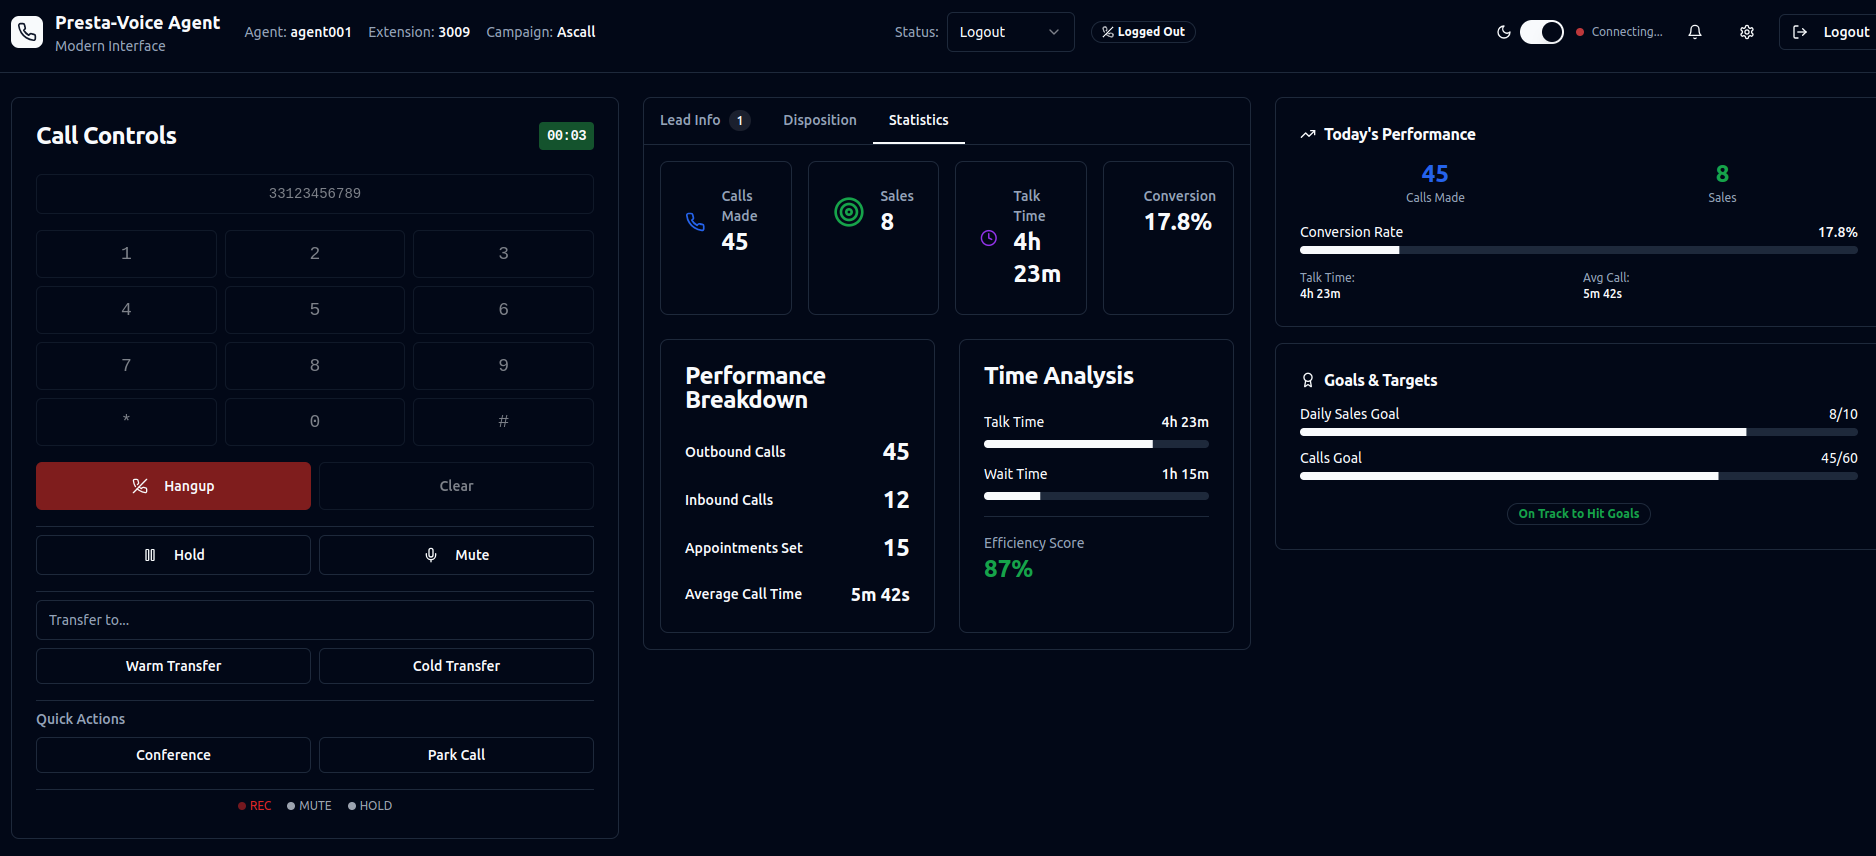Click the Transfer to input field

pos(315,620)
